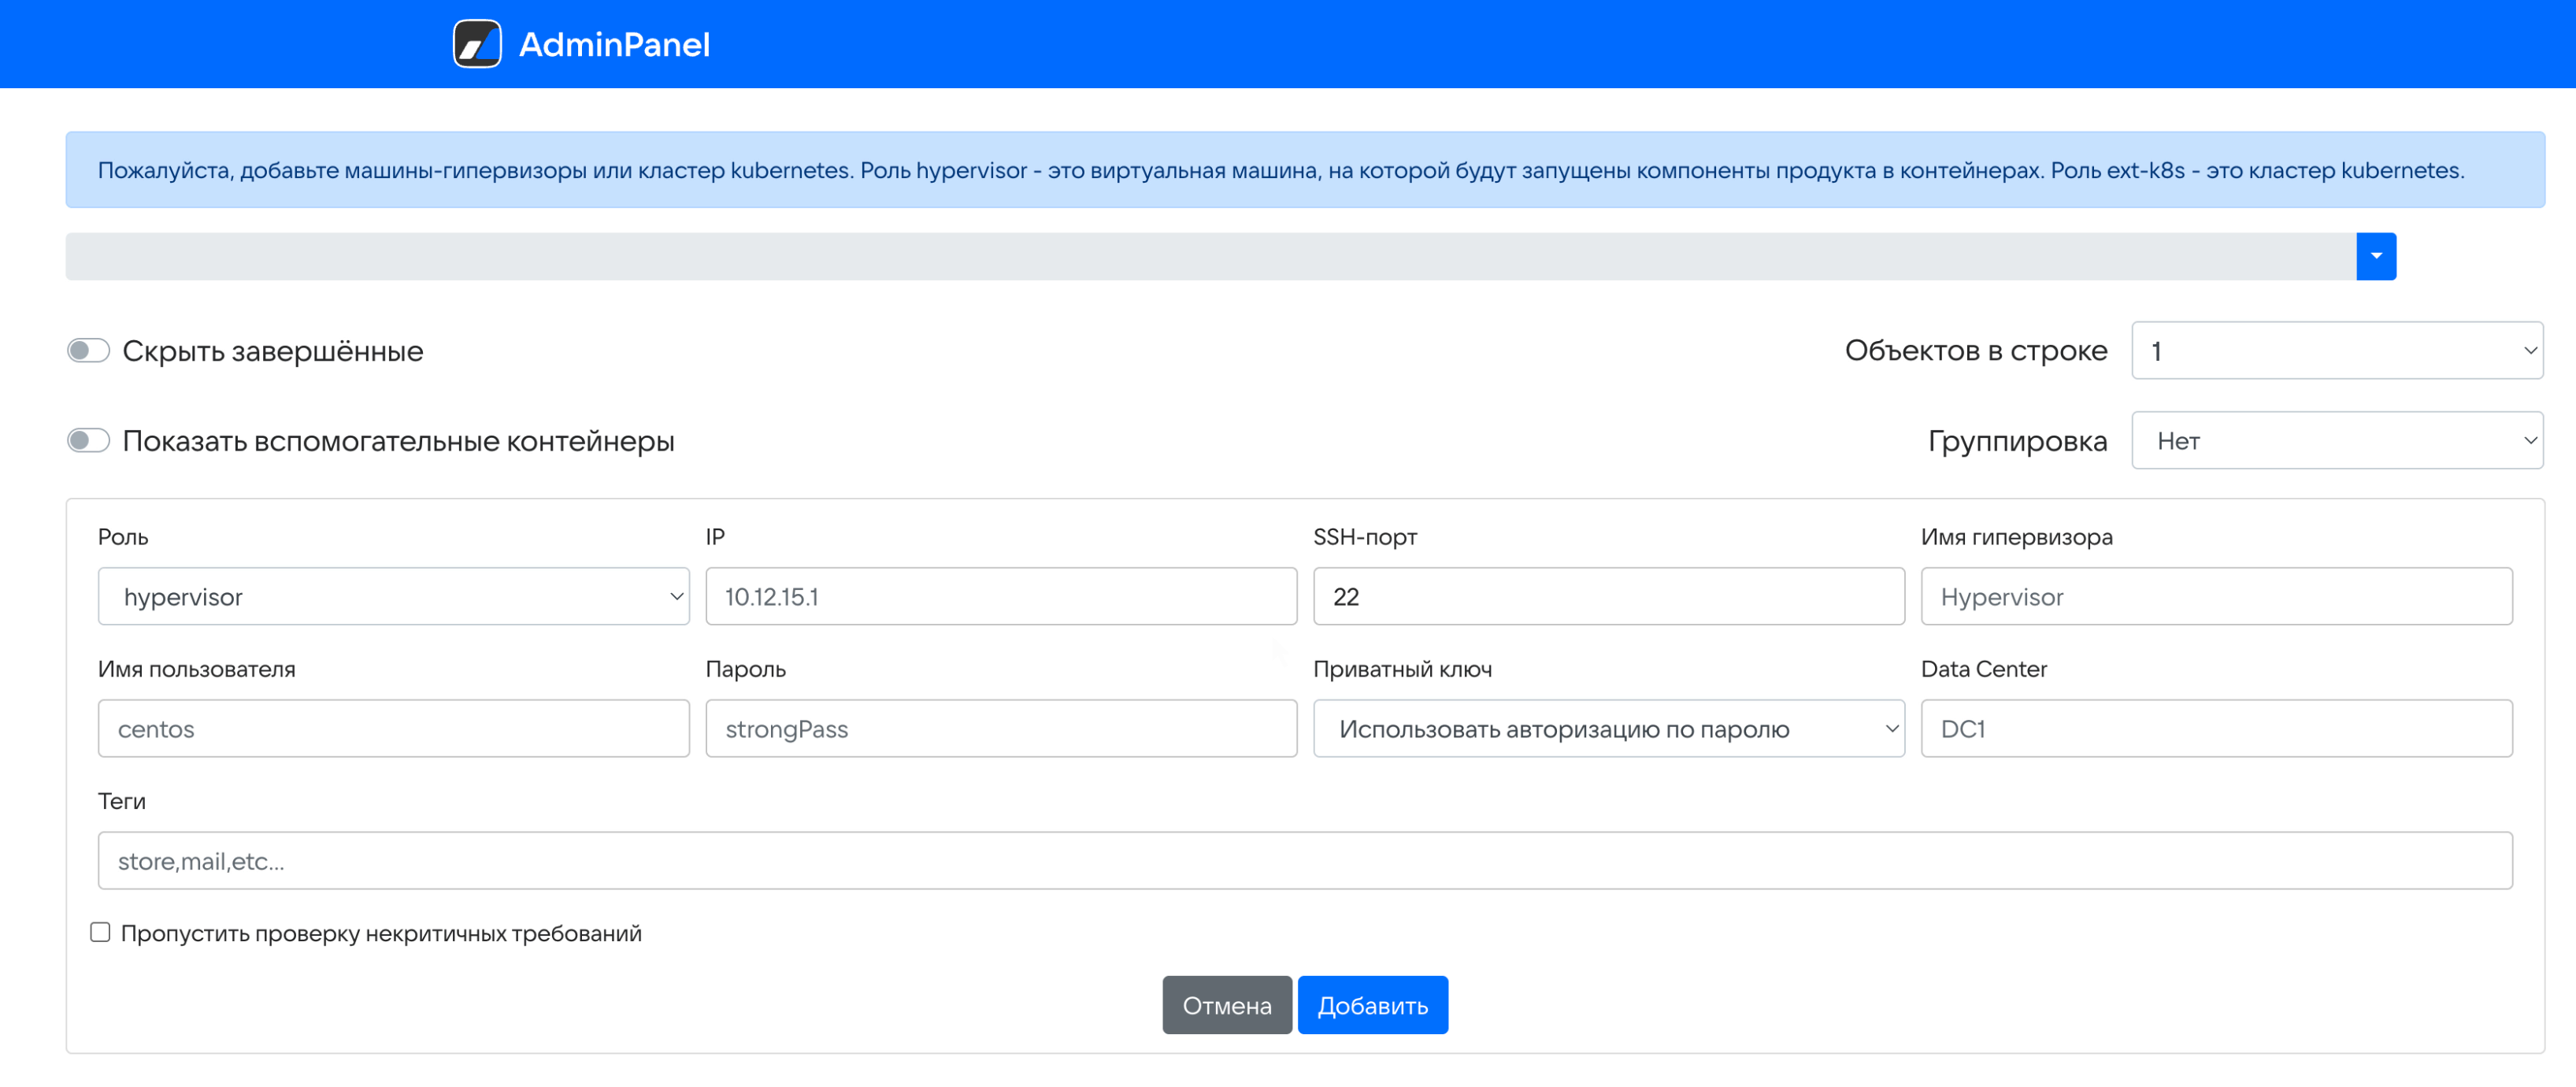Click the IP address input field
Image resolution: width=2576 pixels, height=1087 pixels.
(1000, 597)
